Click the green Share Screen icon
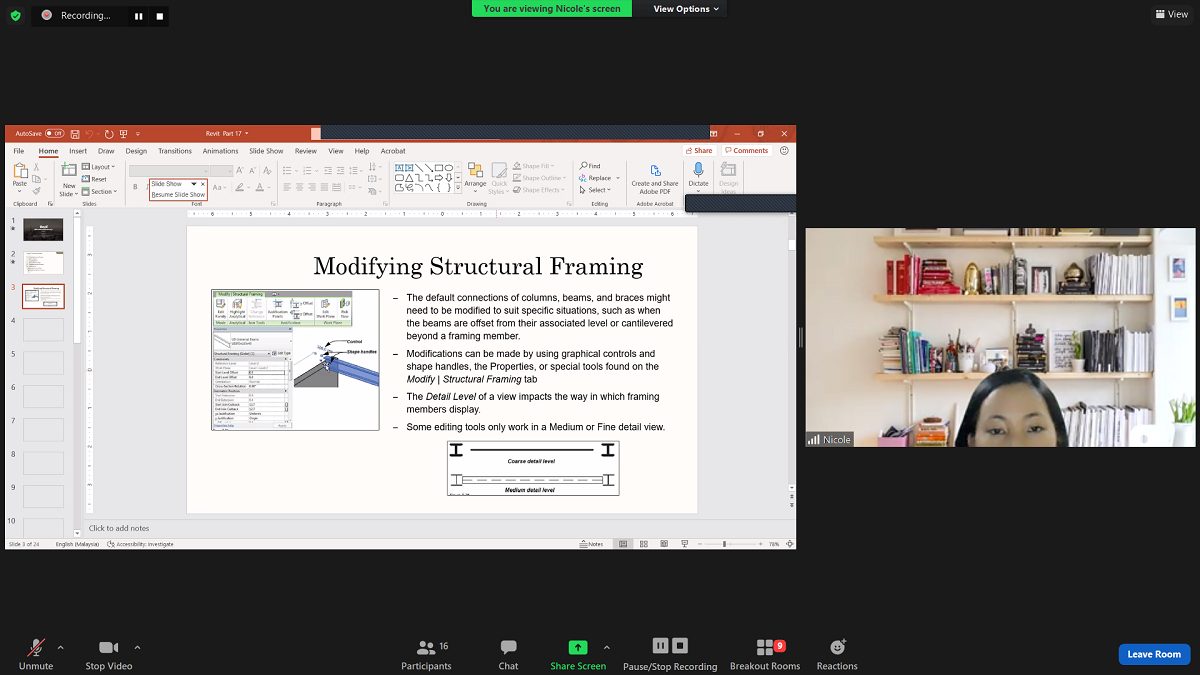Screen dimensions: 1200x675 pos(578,647)
